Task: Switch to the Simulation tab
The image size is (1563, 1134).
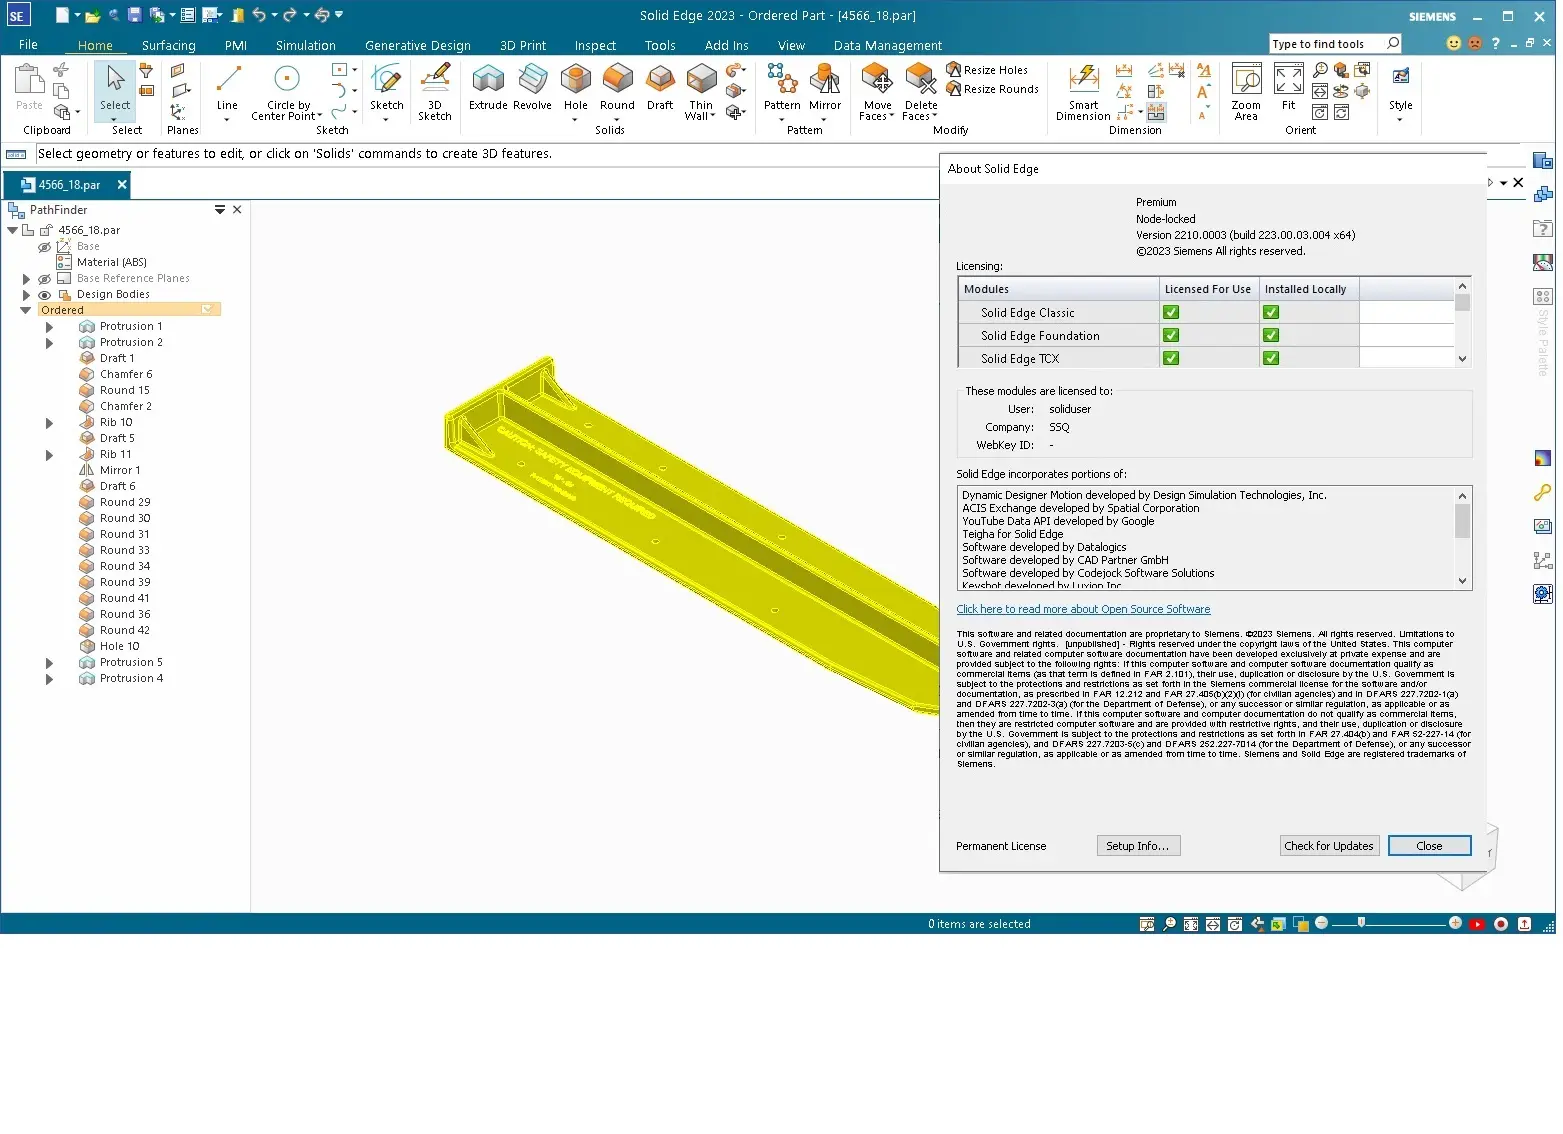Action: (x=305, y=45)
